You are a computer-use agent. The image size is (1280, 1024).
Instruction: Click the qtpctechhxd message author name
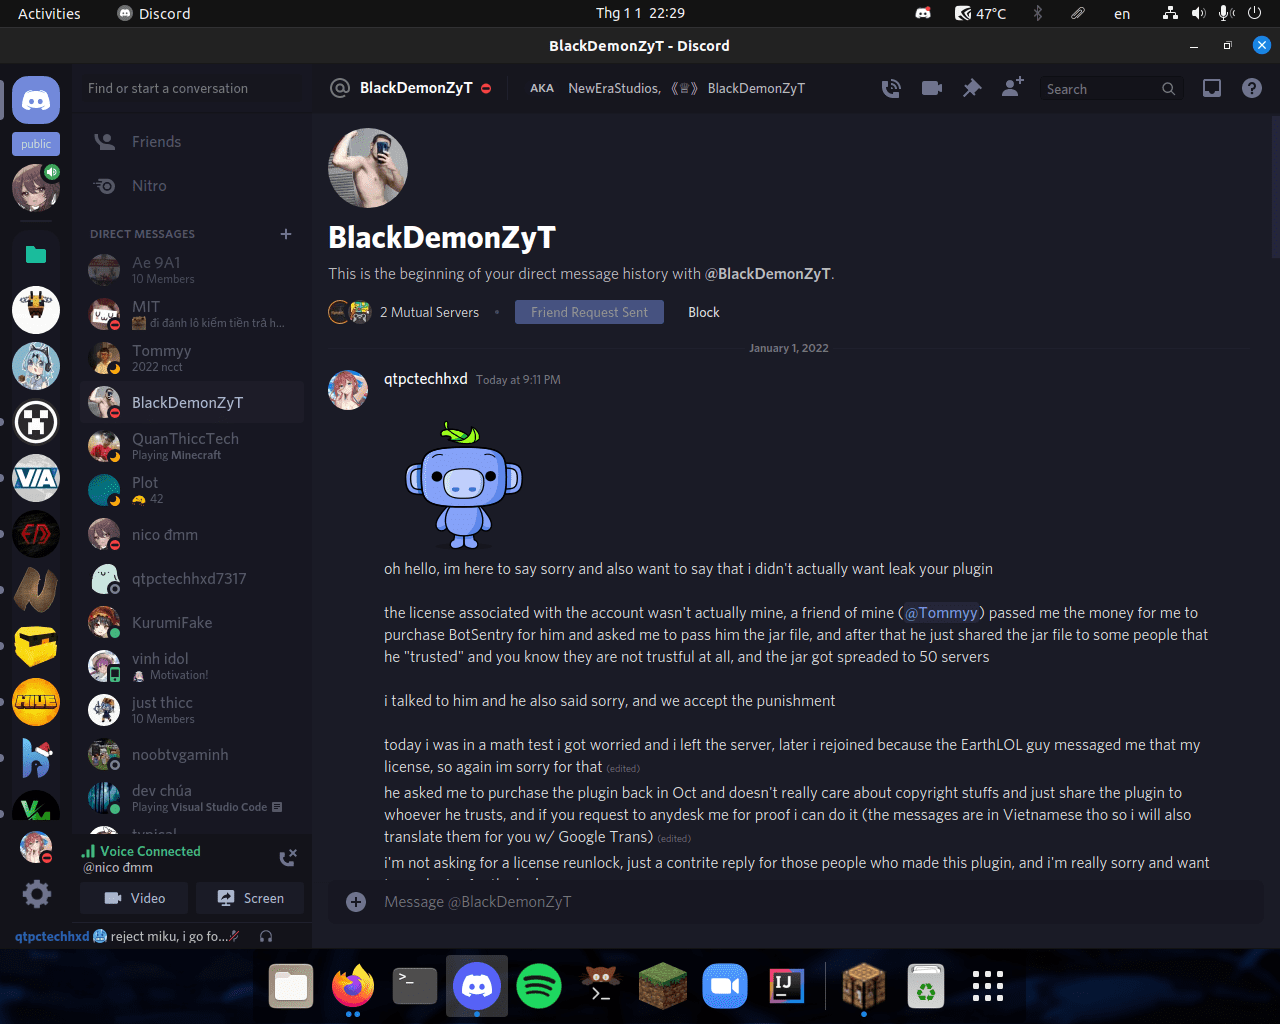point(426,379)
